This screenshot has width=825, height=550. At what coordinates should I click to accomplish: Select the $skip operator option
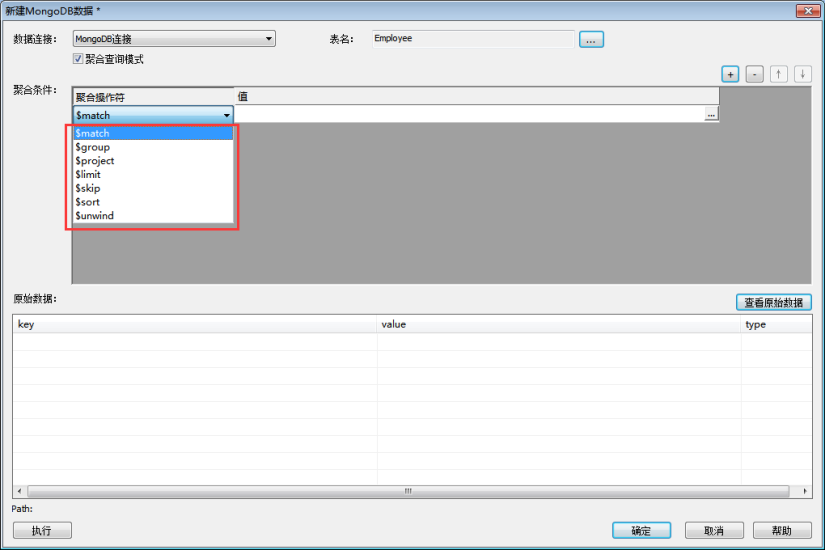[x=88, y=188]
